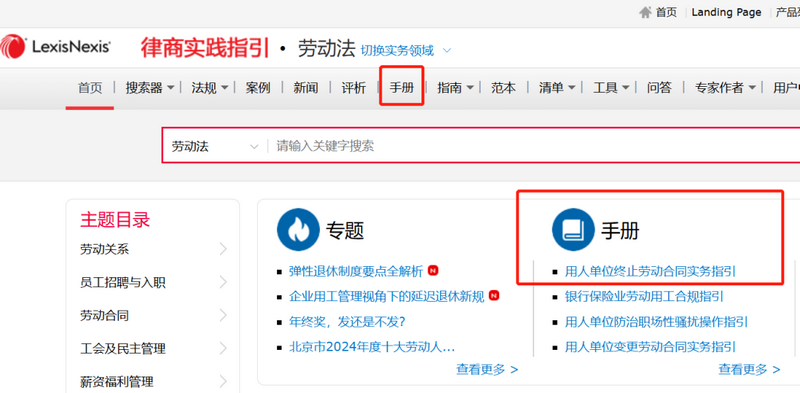
Task: Expand 劳动合同 in 主题目录
Action: point(153,315)
